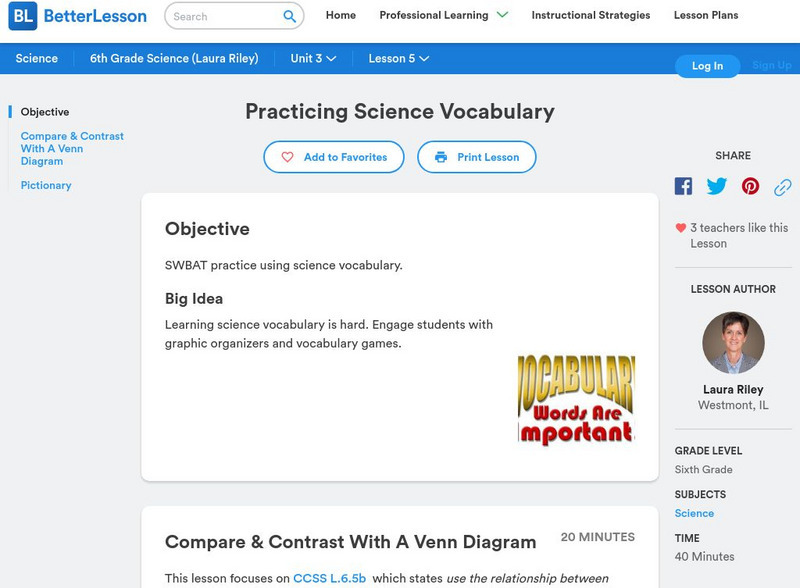Click the search magnifier icon
Viewport: 800px width, 588px height.
point(290,16)
